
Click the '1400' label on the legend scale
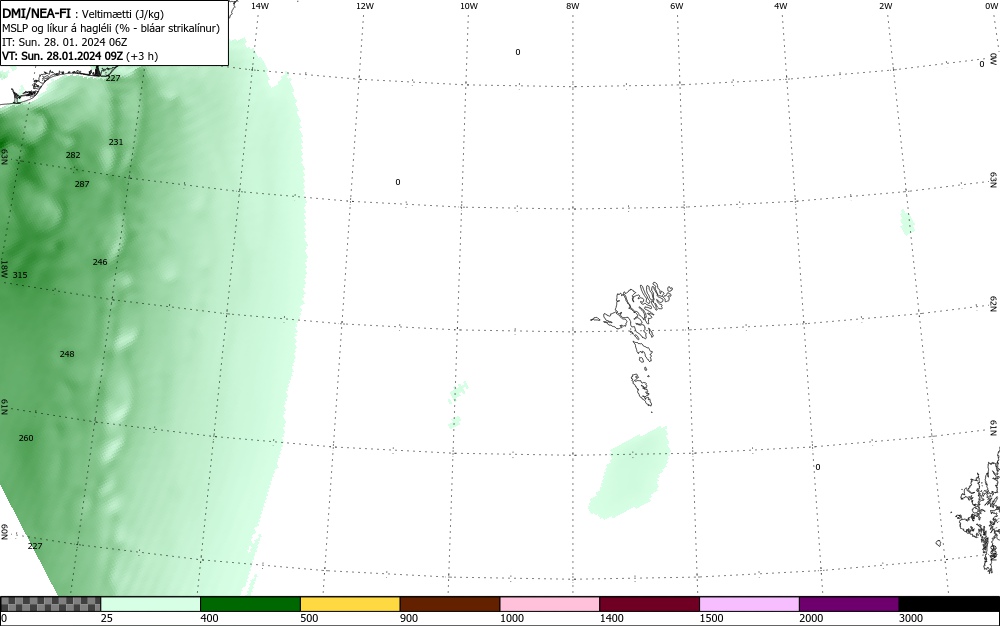point(611,618)
